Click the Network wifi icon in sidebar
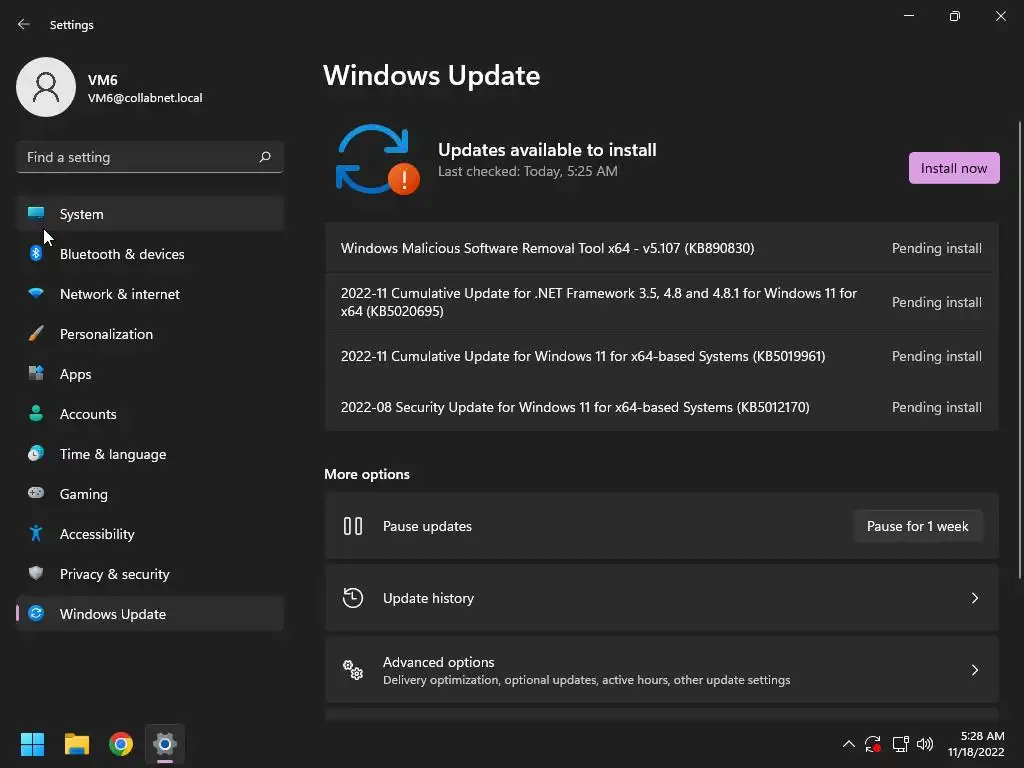Viewport: 1024px width, 768px height. 36,293
